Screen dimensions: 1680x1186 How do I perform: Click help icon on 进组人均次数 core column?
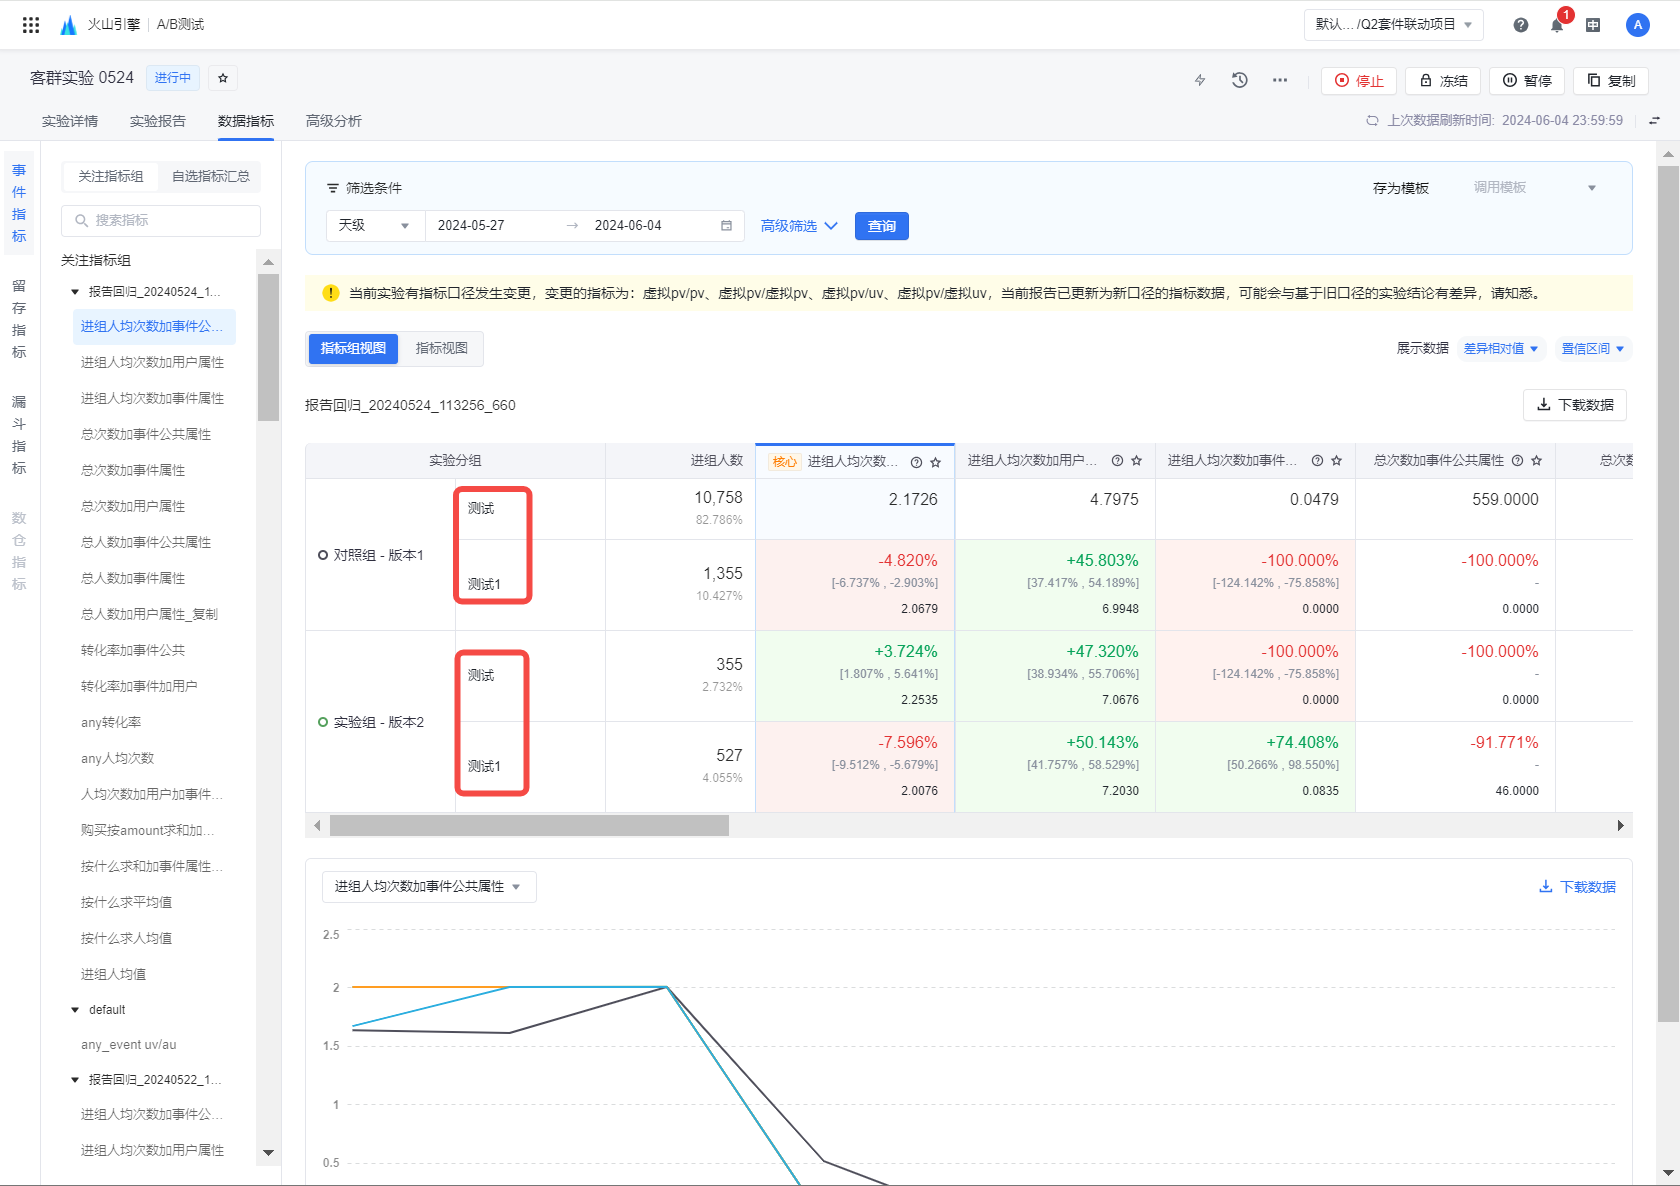coord(916,462)
